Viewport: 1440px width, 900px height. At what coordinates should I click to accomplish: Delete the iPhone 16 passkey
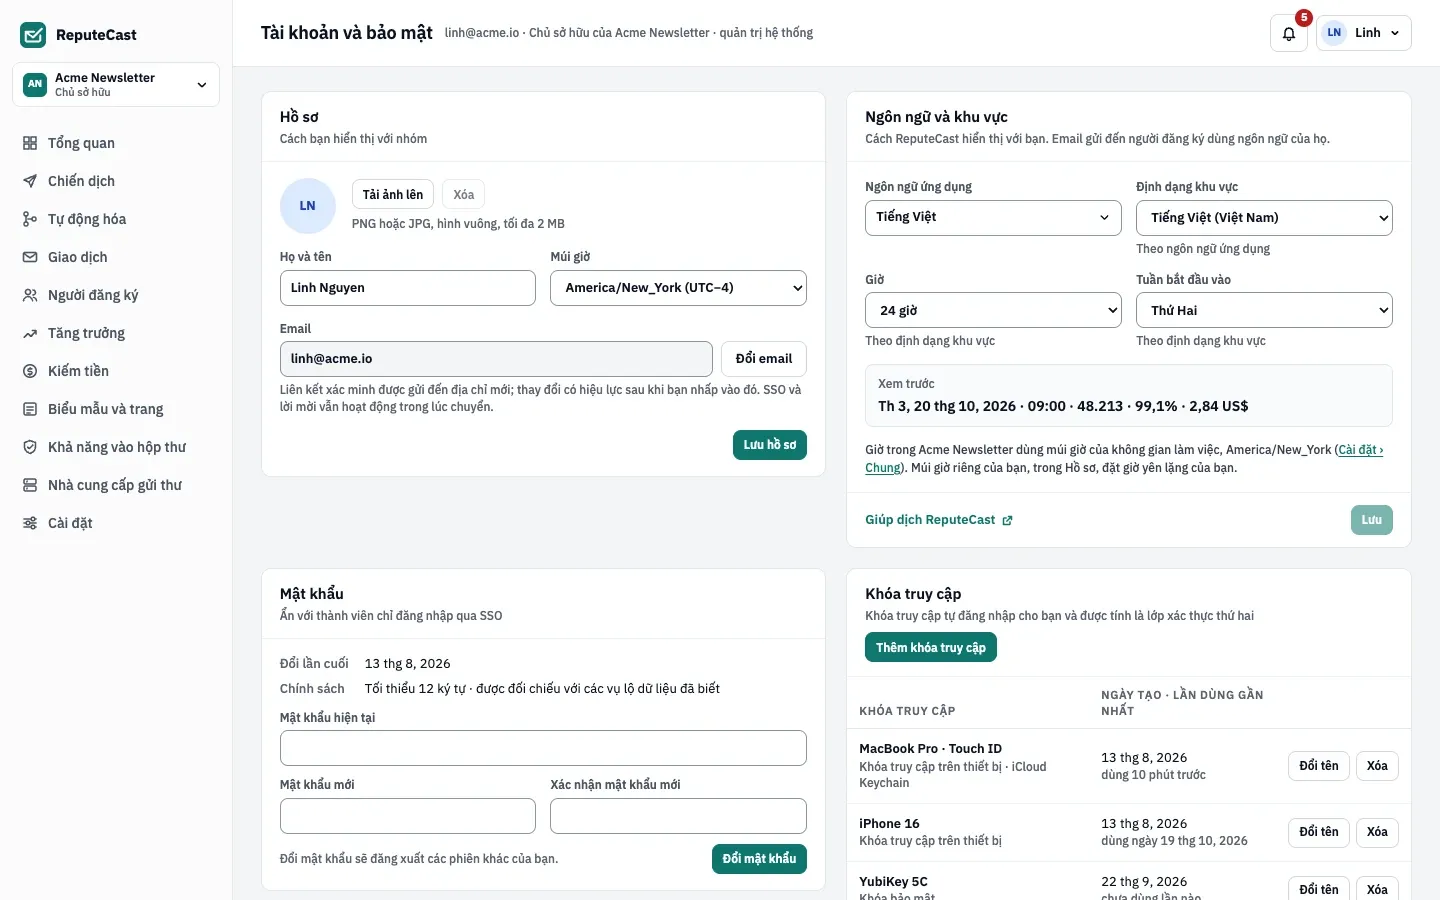[1377, 832]
